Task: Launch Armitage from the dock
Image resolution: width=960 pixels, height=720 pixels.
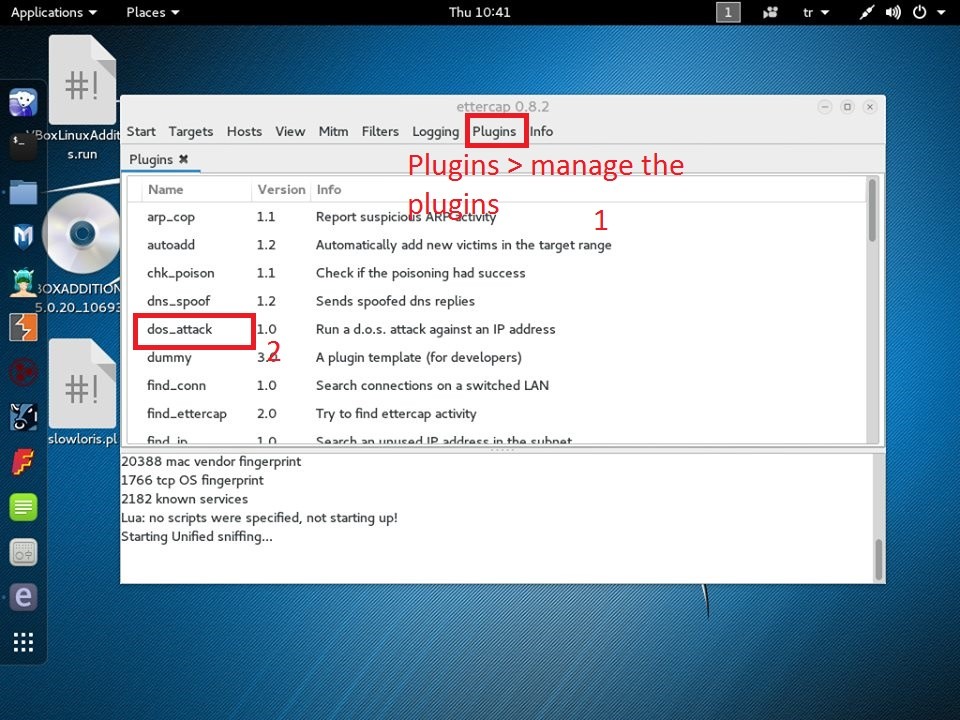Action: (x=23, y=282)
